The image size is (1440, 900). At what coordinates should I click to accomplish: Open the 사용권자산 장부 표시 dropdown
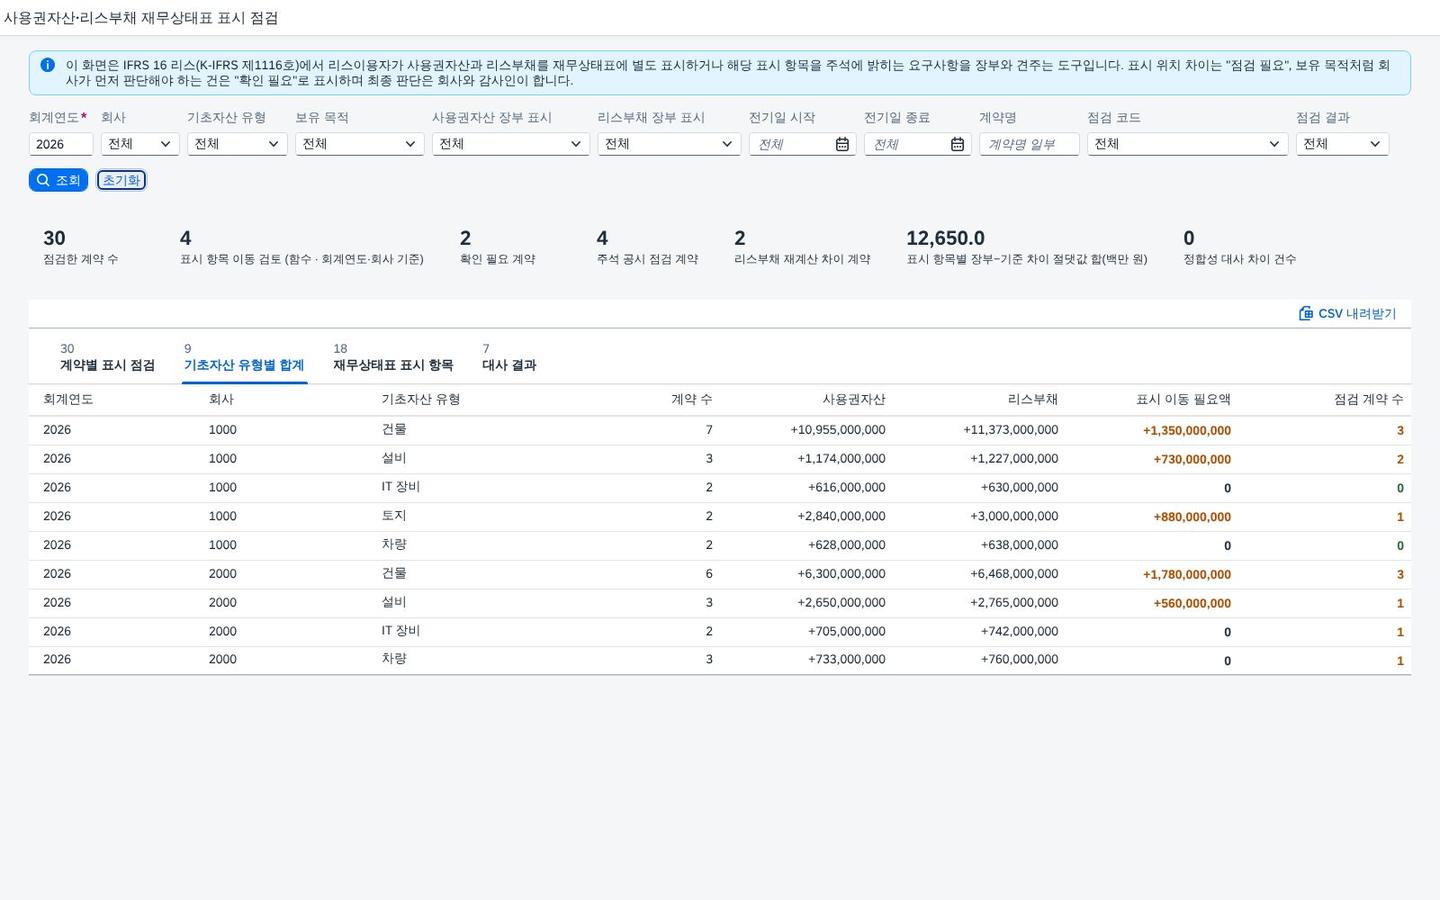tap(510, 144)
